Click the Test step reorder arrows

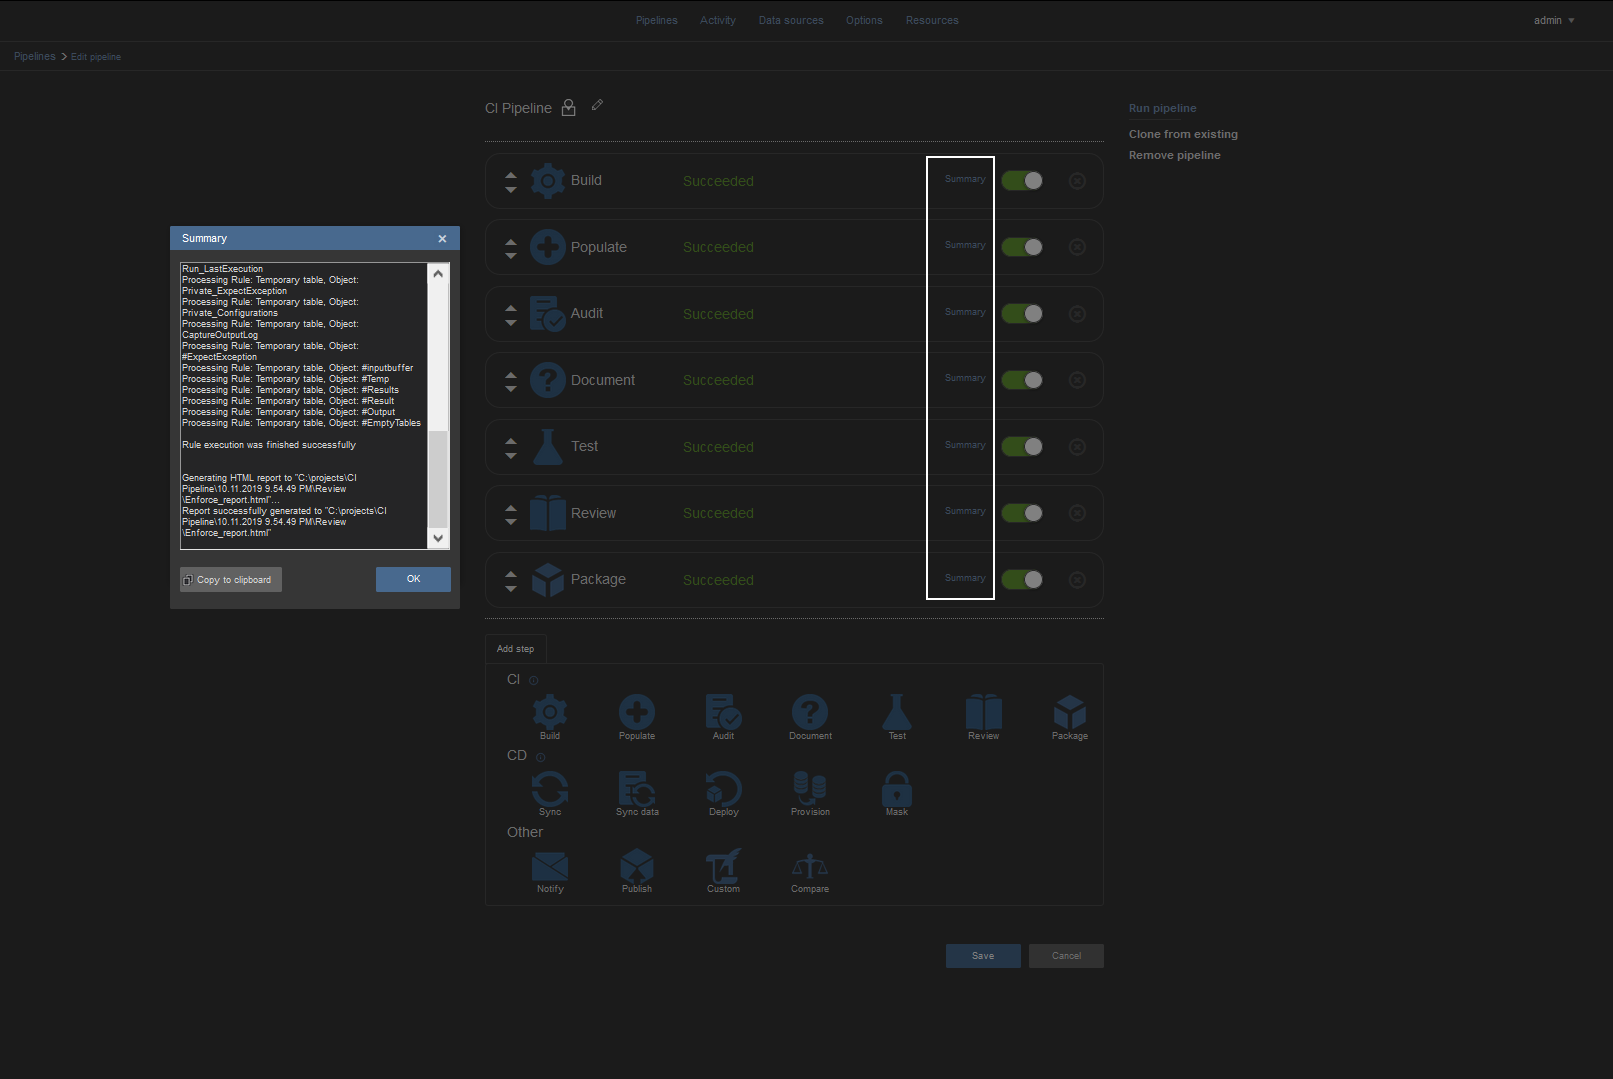(x=511, y=447)
